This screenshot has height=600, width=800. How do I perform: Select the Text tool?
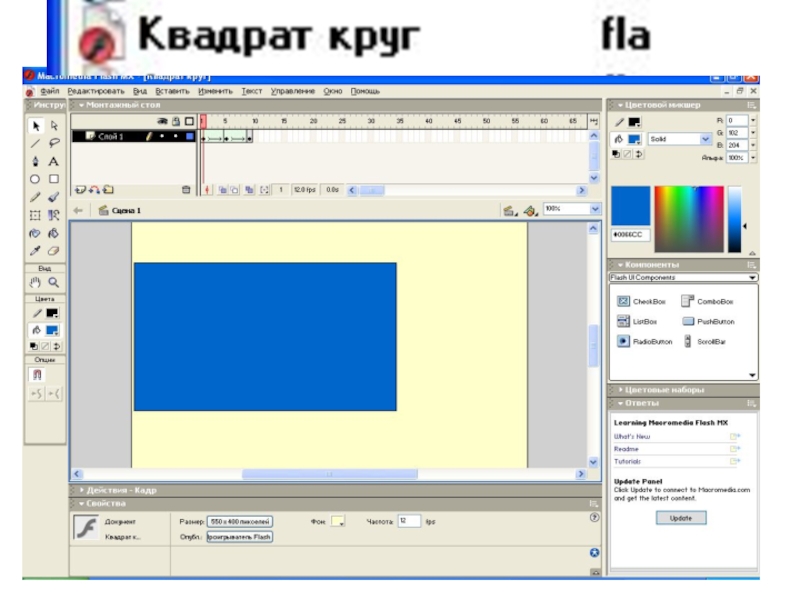(54, 161)
